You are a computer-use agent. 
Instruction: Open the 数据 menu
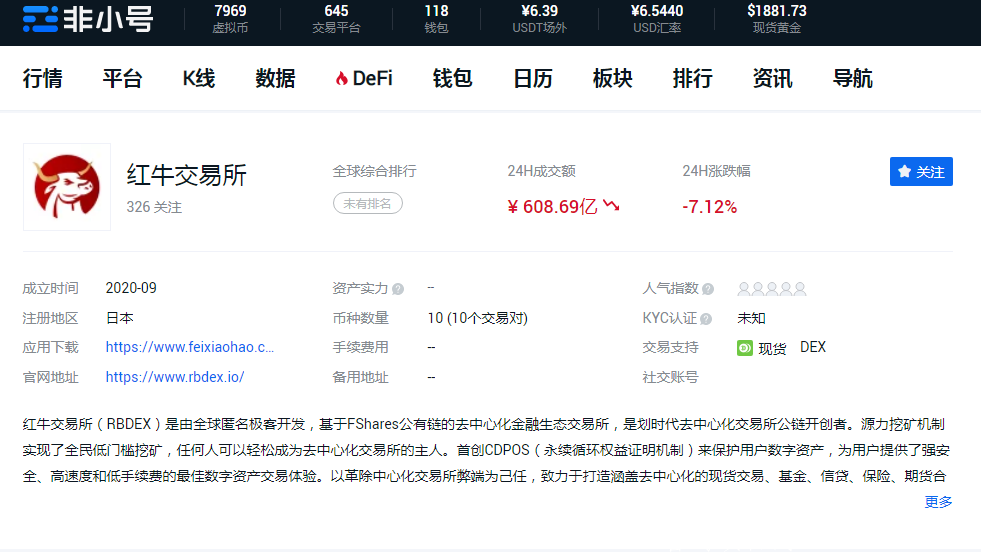click(x=275, y=79)
